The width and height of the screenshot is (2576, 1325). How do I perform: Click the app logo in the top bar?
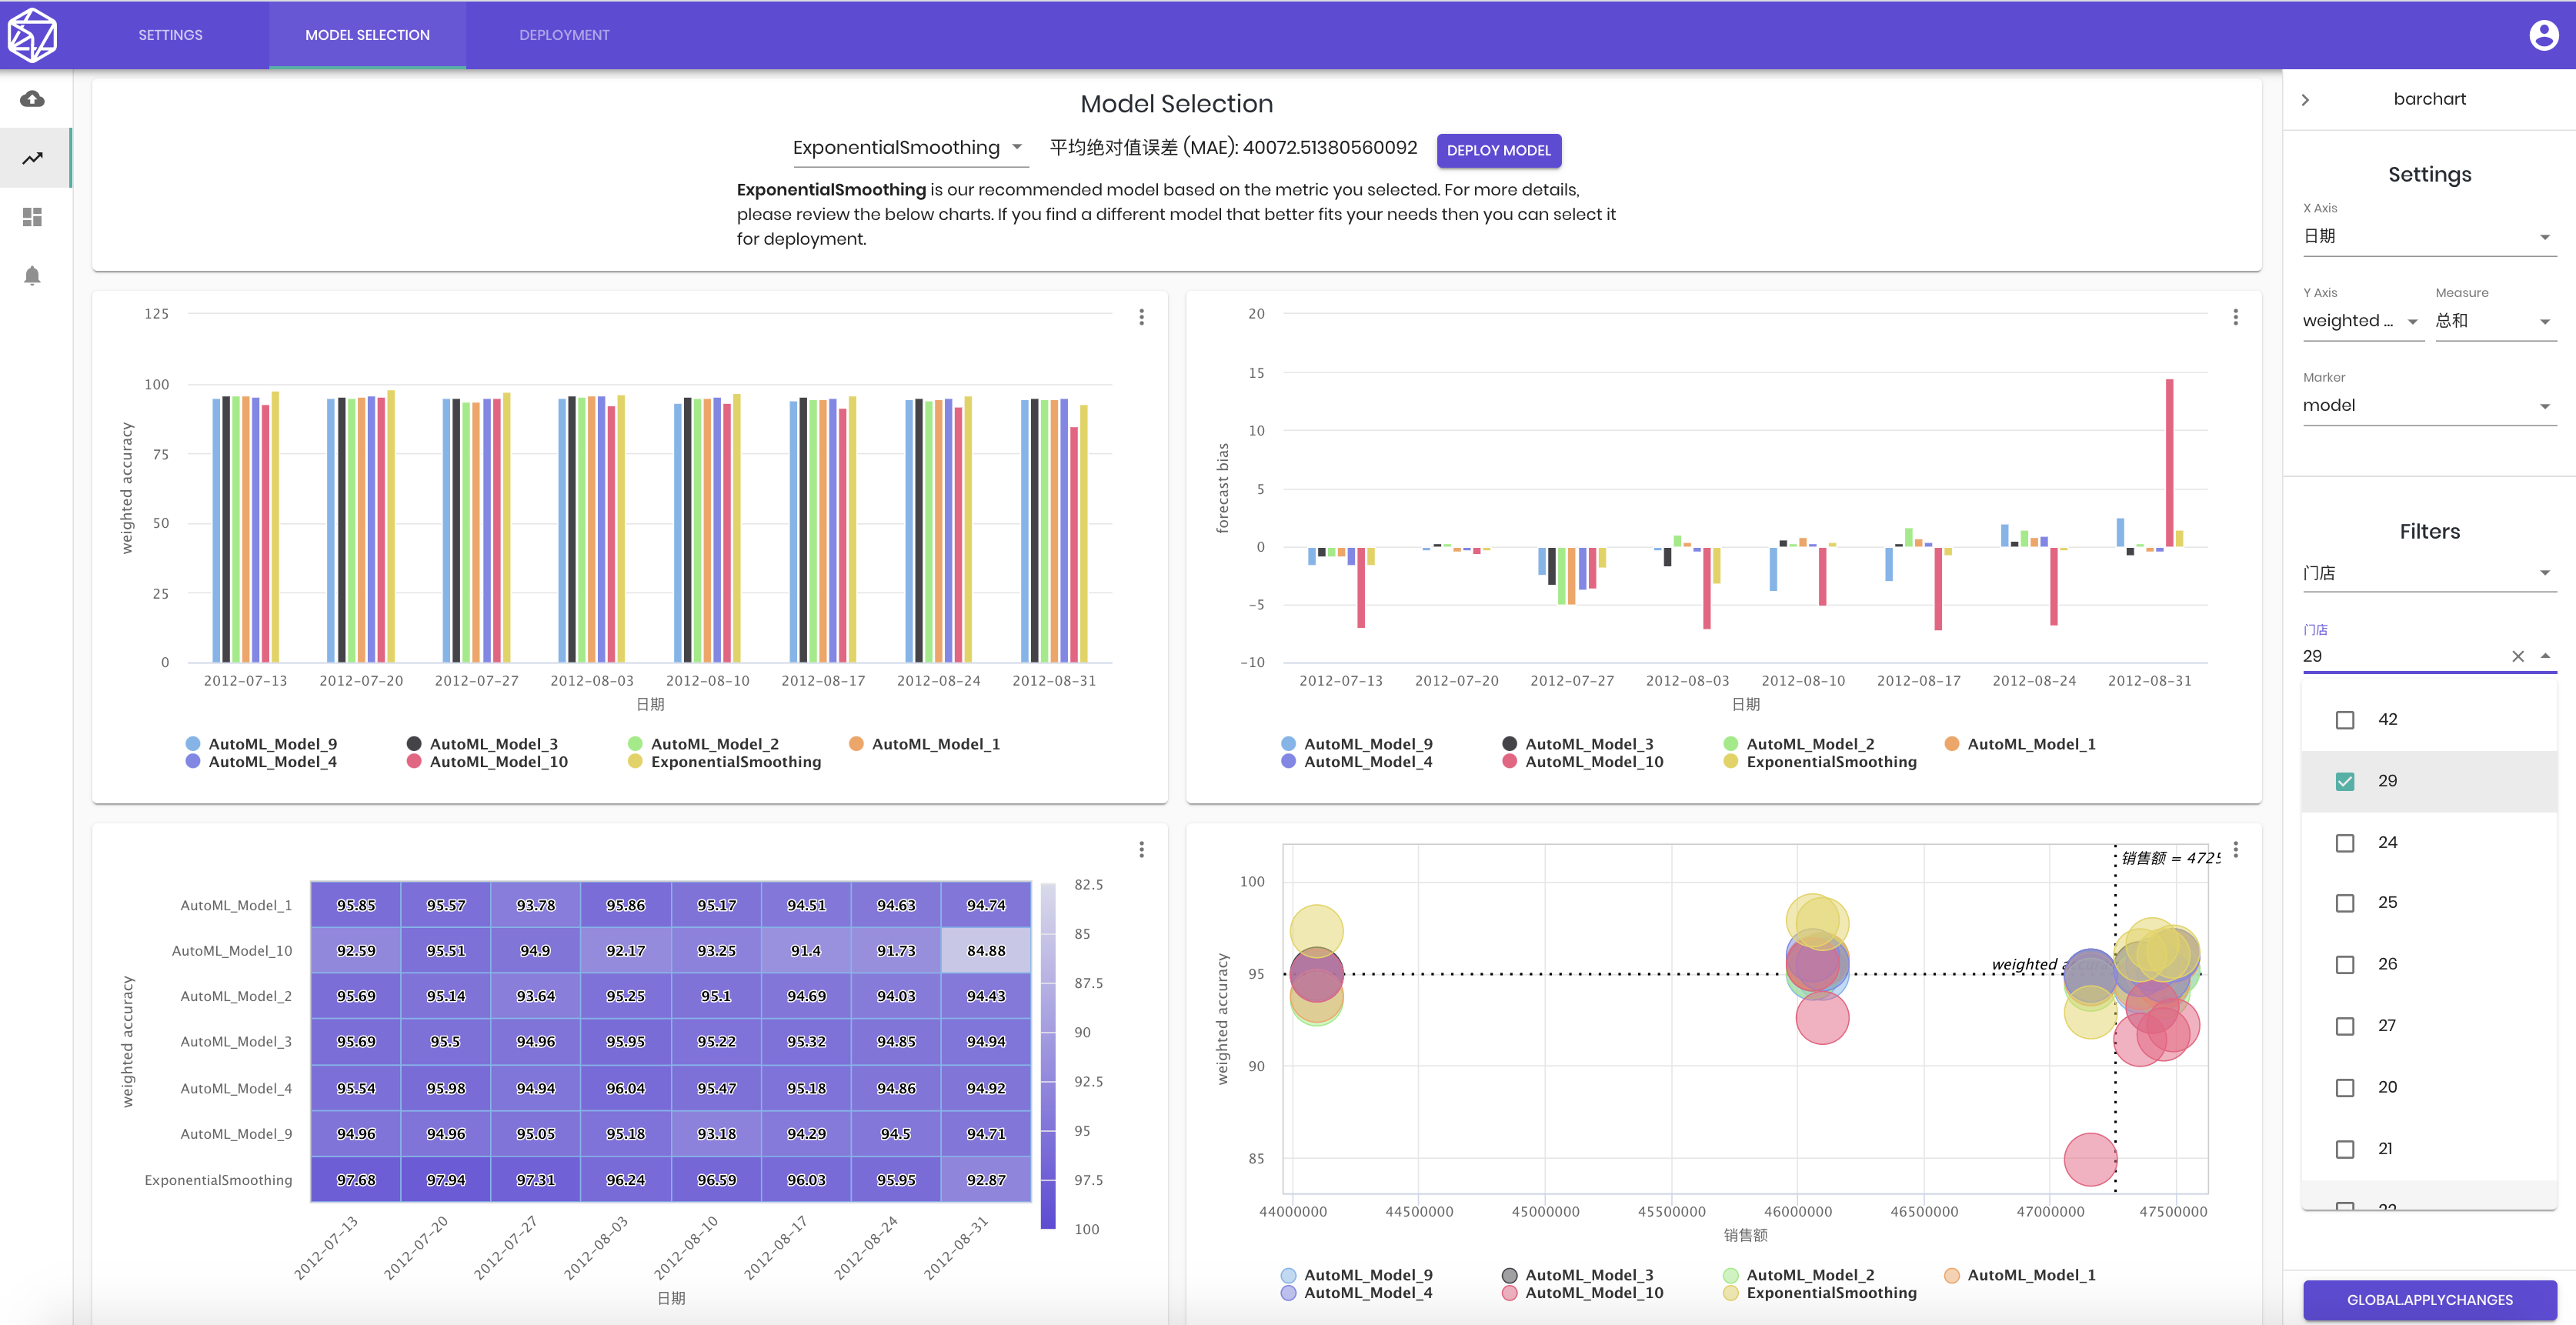(x=32, y=34)
